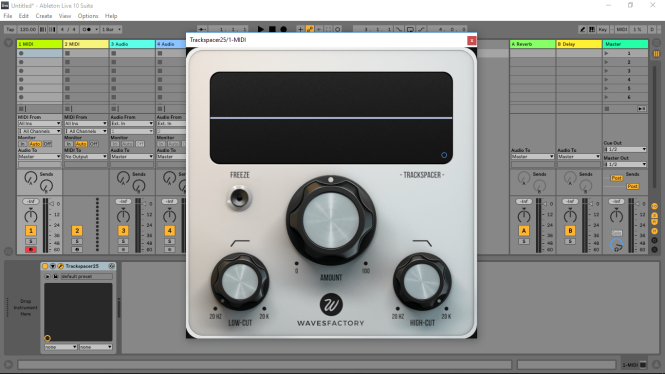Fold Trackspacer25 device using triangle icon
Image resolution: width=665 pixels, height=374 pixels.
coord(53,266)
